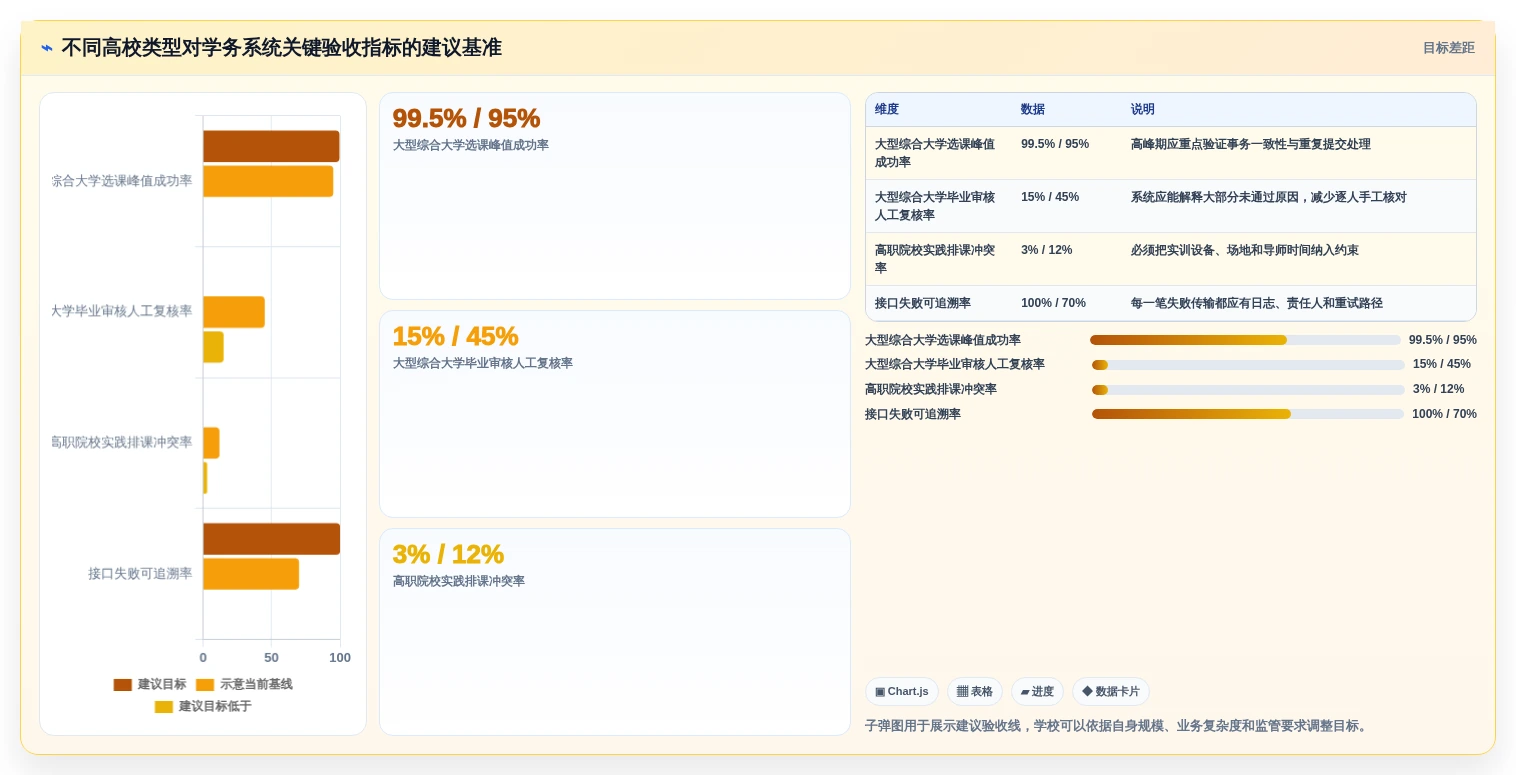Viewport: 1516px width, 775px height.
Task: Select the 15% / 45% data card value
Action: [x=455, y=336]
